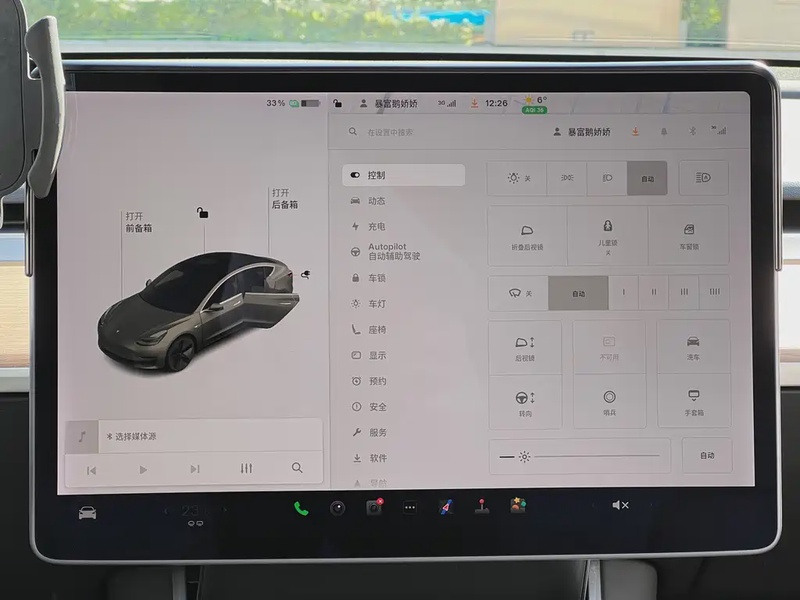
Task: Open steering wheel adjustment (转向) control
Action: click(x=525, y=402)
